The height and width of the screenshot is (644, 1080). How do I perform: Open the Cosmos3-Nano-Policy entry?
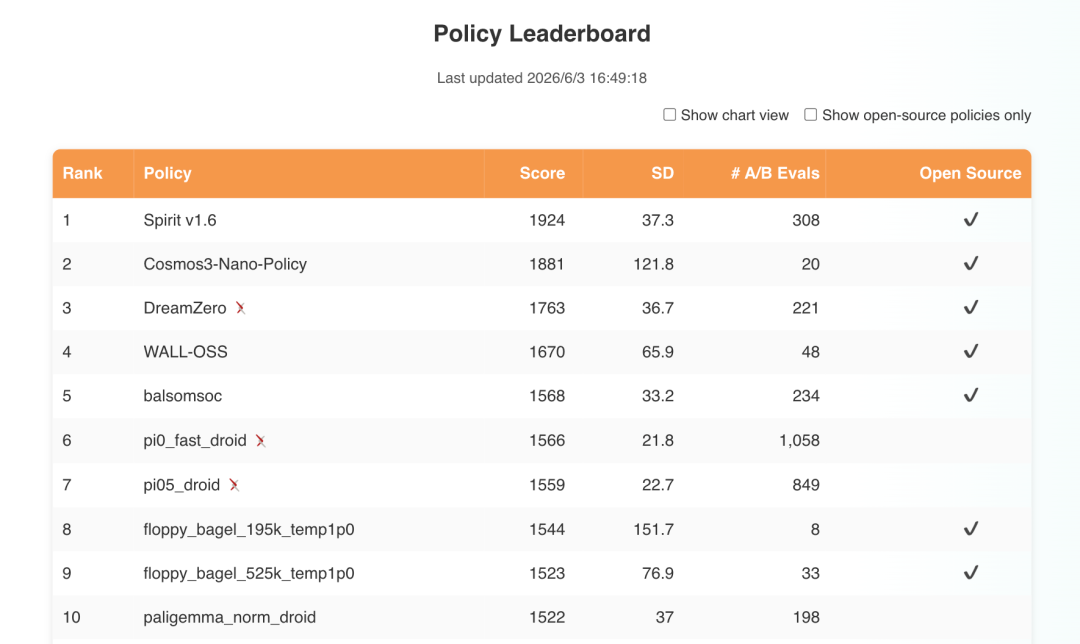click(225, 264)
